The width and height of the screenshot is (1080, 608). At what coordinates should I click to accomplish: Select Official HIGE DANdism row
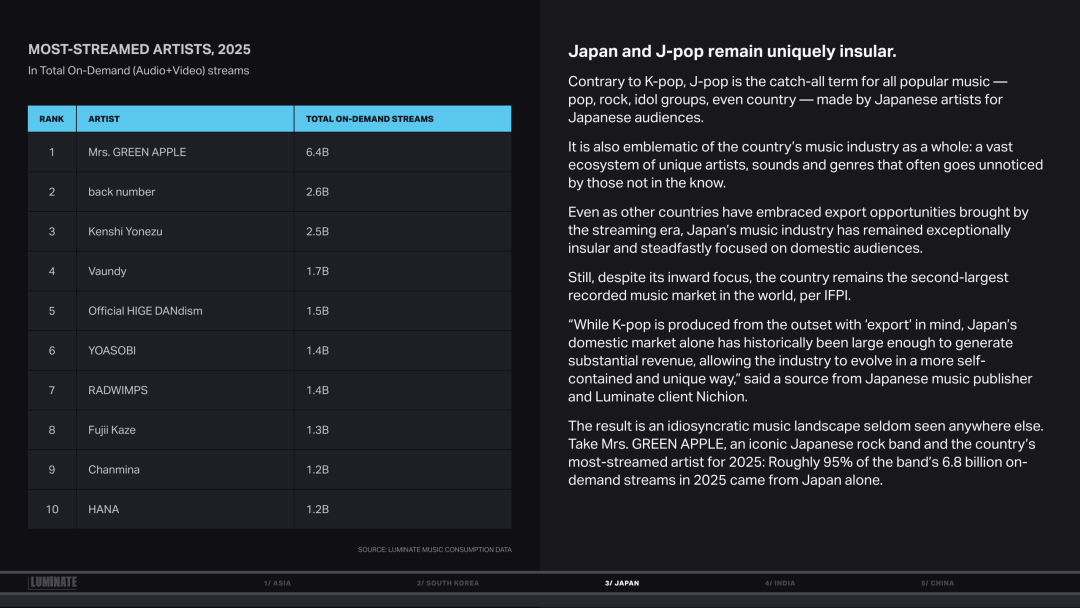[145, 311]
